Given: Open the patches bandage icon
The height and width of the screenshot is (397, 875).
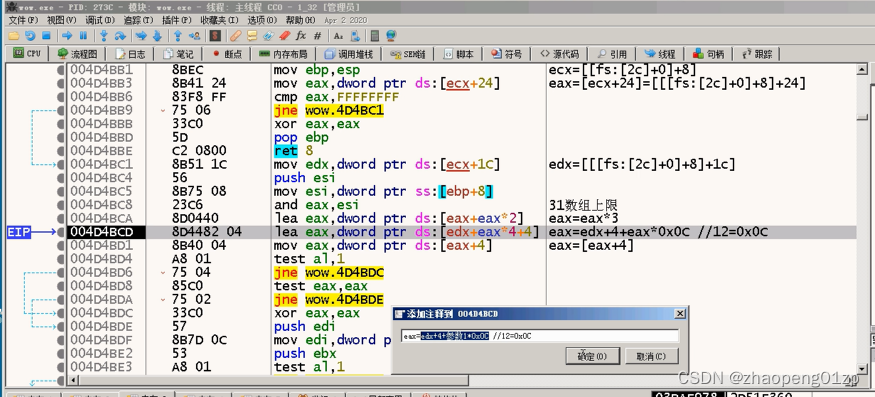Looking at the screenshot, I should pyautogui.click(x=235, y=36).
